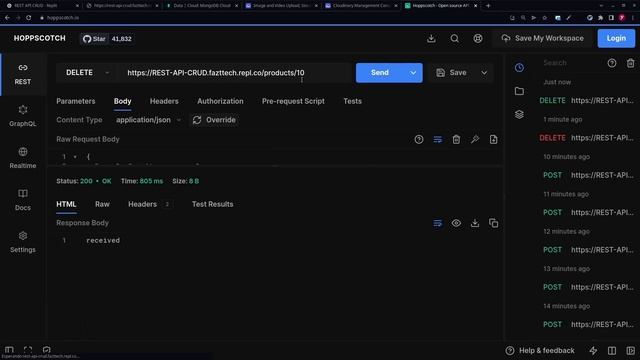This screenshot has height=360, width=640.
Task: Switch to the Hoppscotch browser tab
Action: coord(441,6)
